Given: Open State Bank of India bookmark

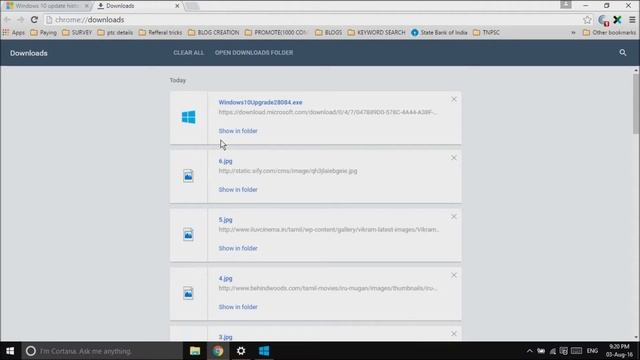Looking at the screenshot, I should [439, 32].
